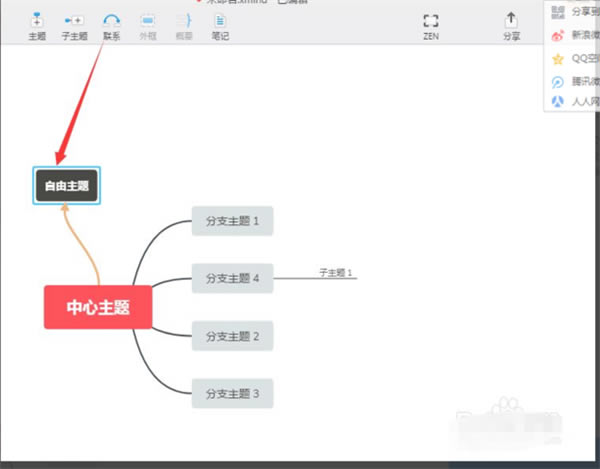
Task: Select the 子主题 1 subtopic
Action: pyautogui.click(x=336, y=272)
